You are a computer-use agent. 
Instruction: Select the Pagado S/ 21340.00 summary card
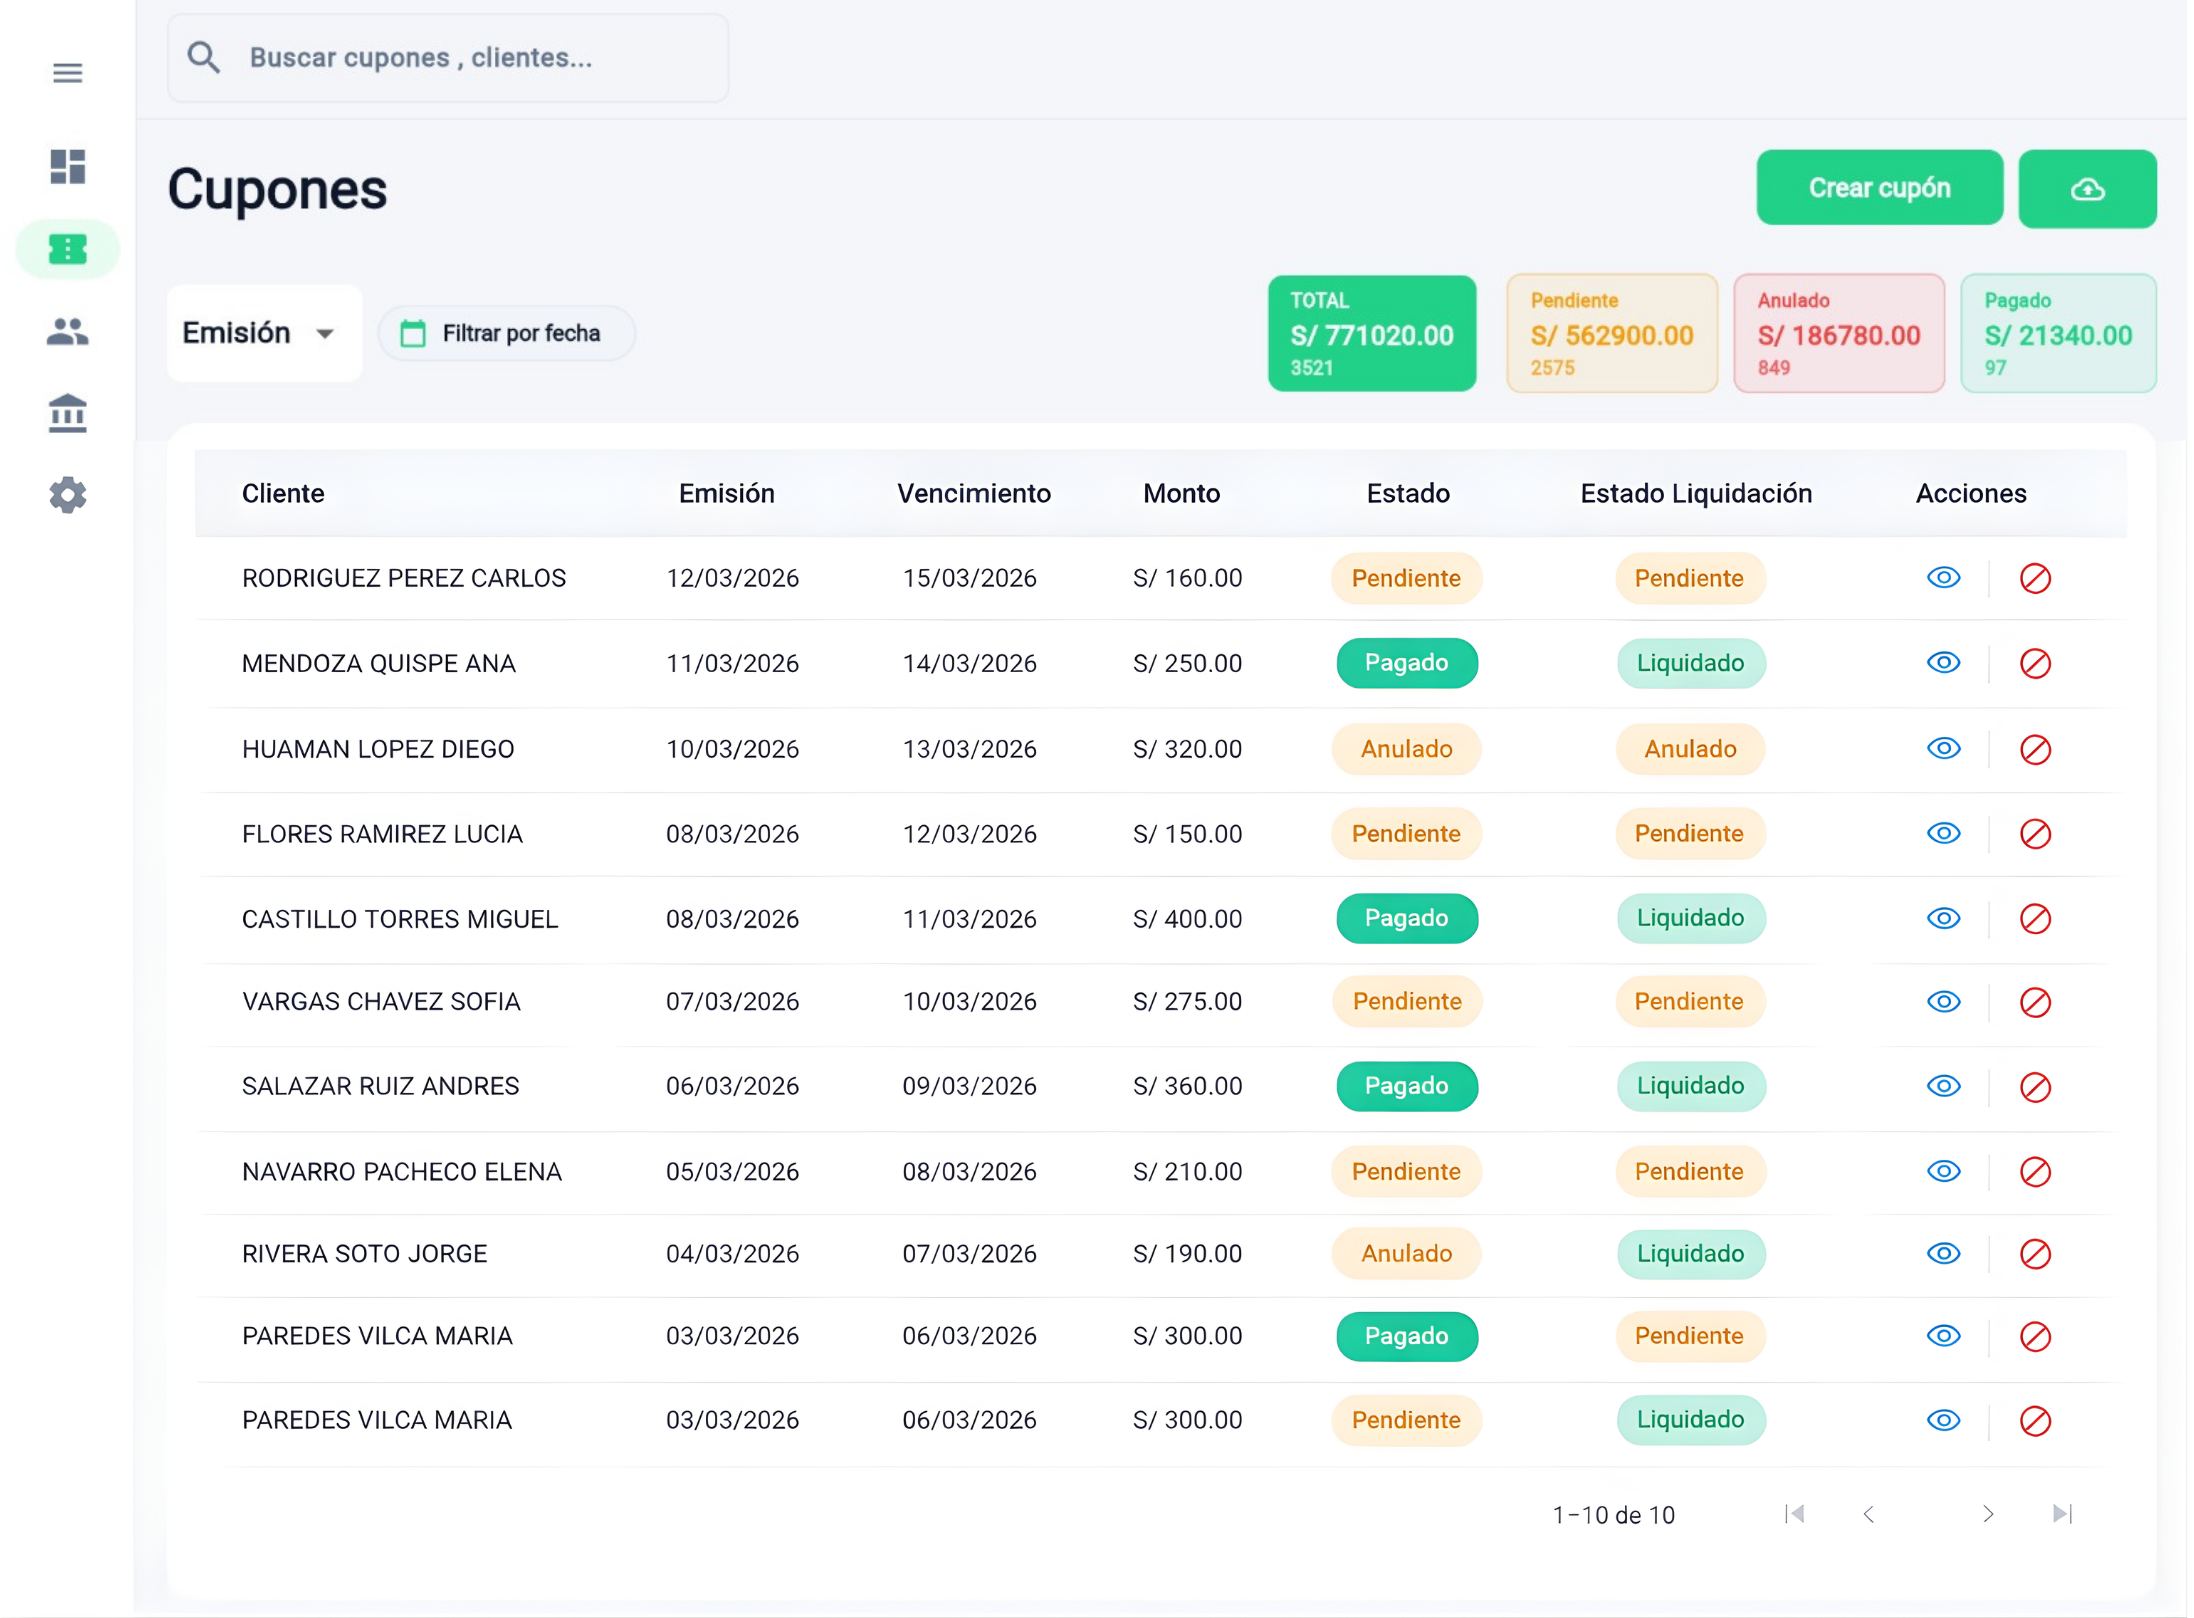(2058, 334)
